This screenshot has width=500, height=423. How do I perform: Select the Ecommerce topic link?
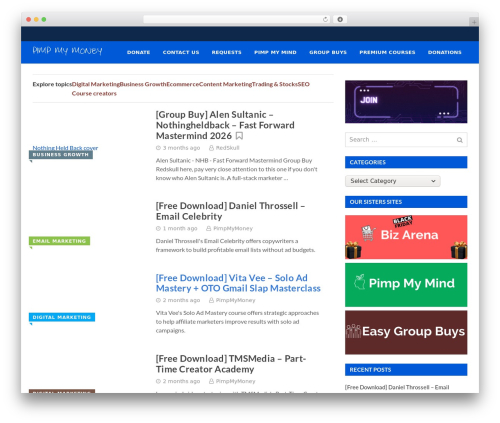(x=183, y=84)
